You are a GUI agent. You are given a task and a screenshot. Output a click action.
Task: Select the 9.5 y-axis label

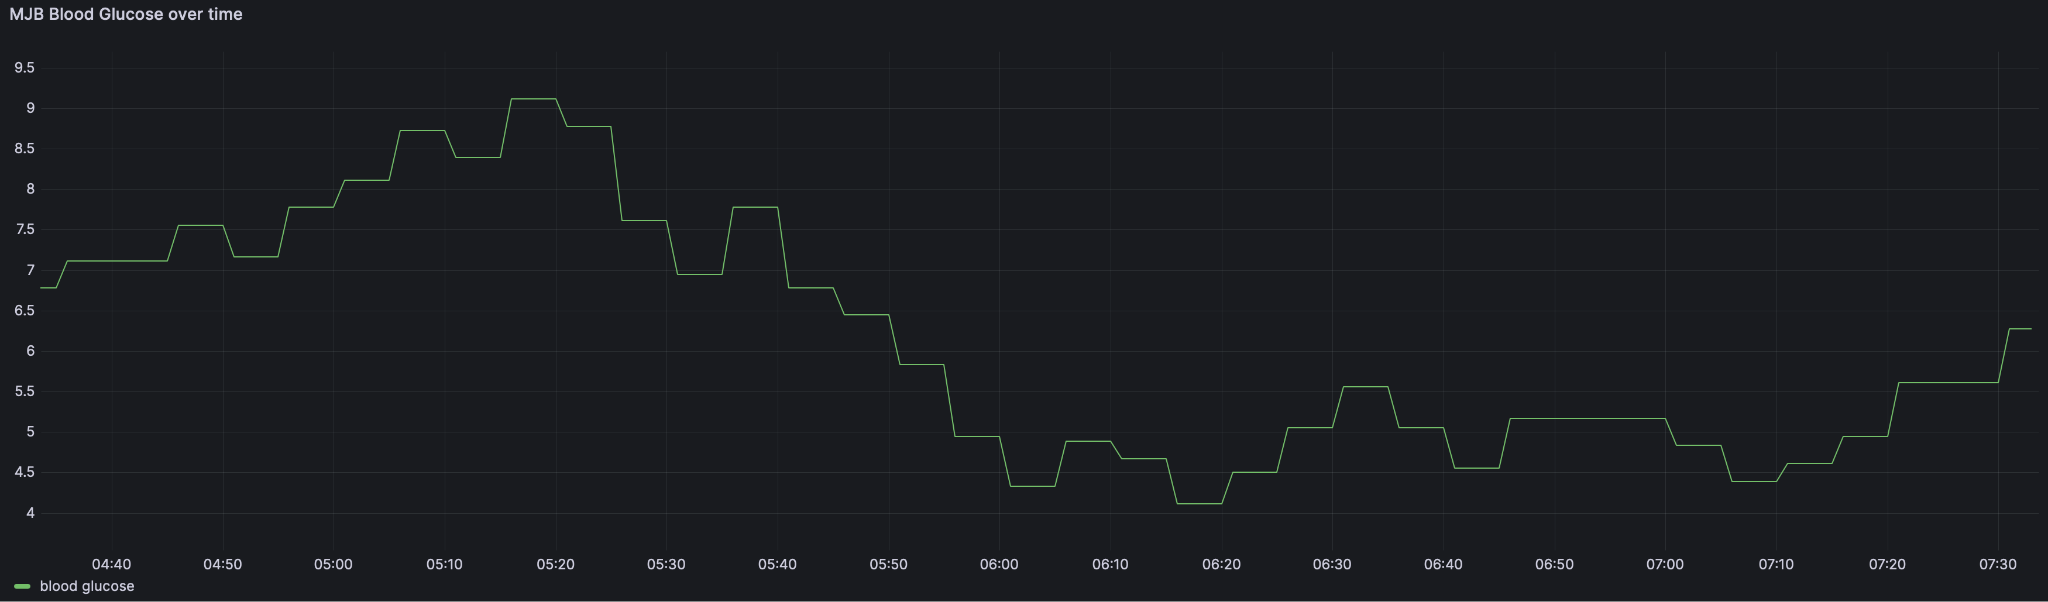tap(25, 68)
